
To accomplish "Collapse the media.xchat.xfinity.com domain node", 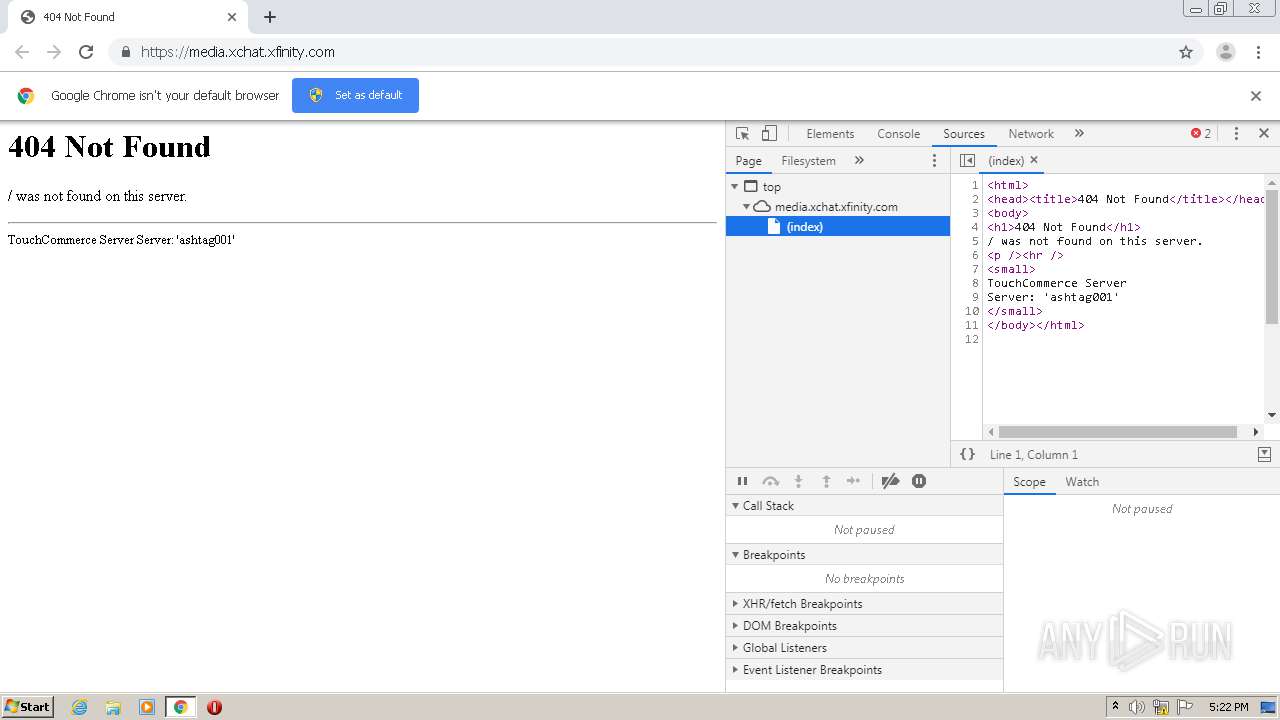I will pos(746,206).
